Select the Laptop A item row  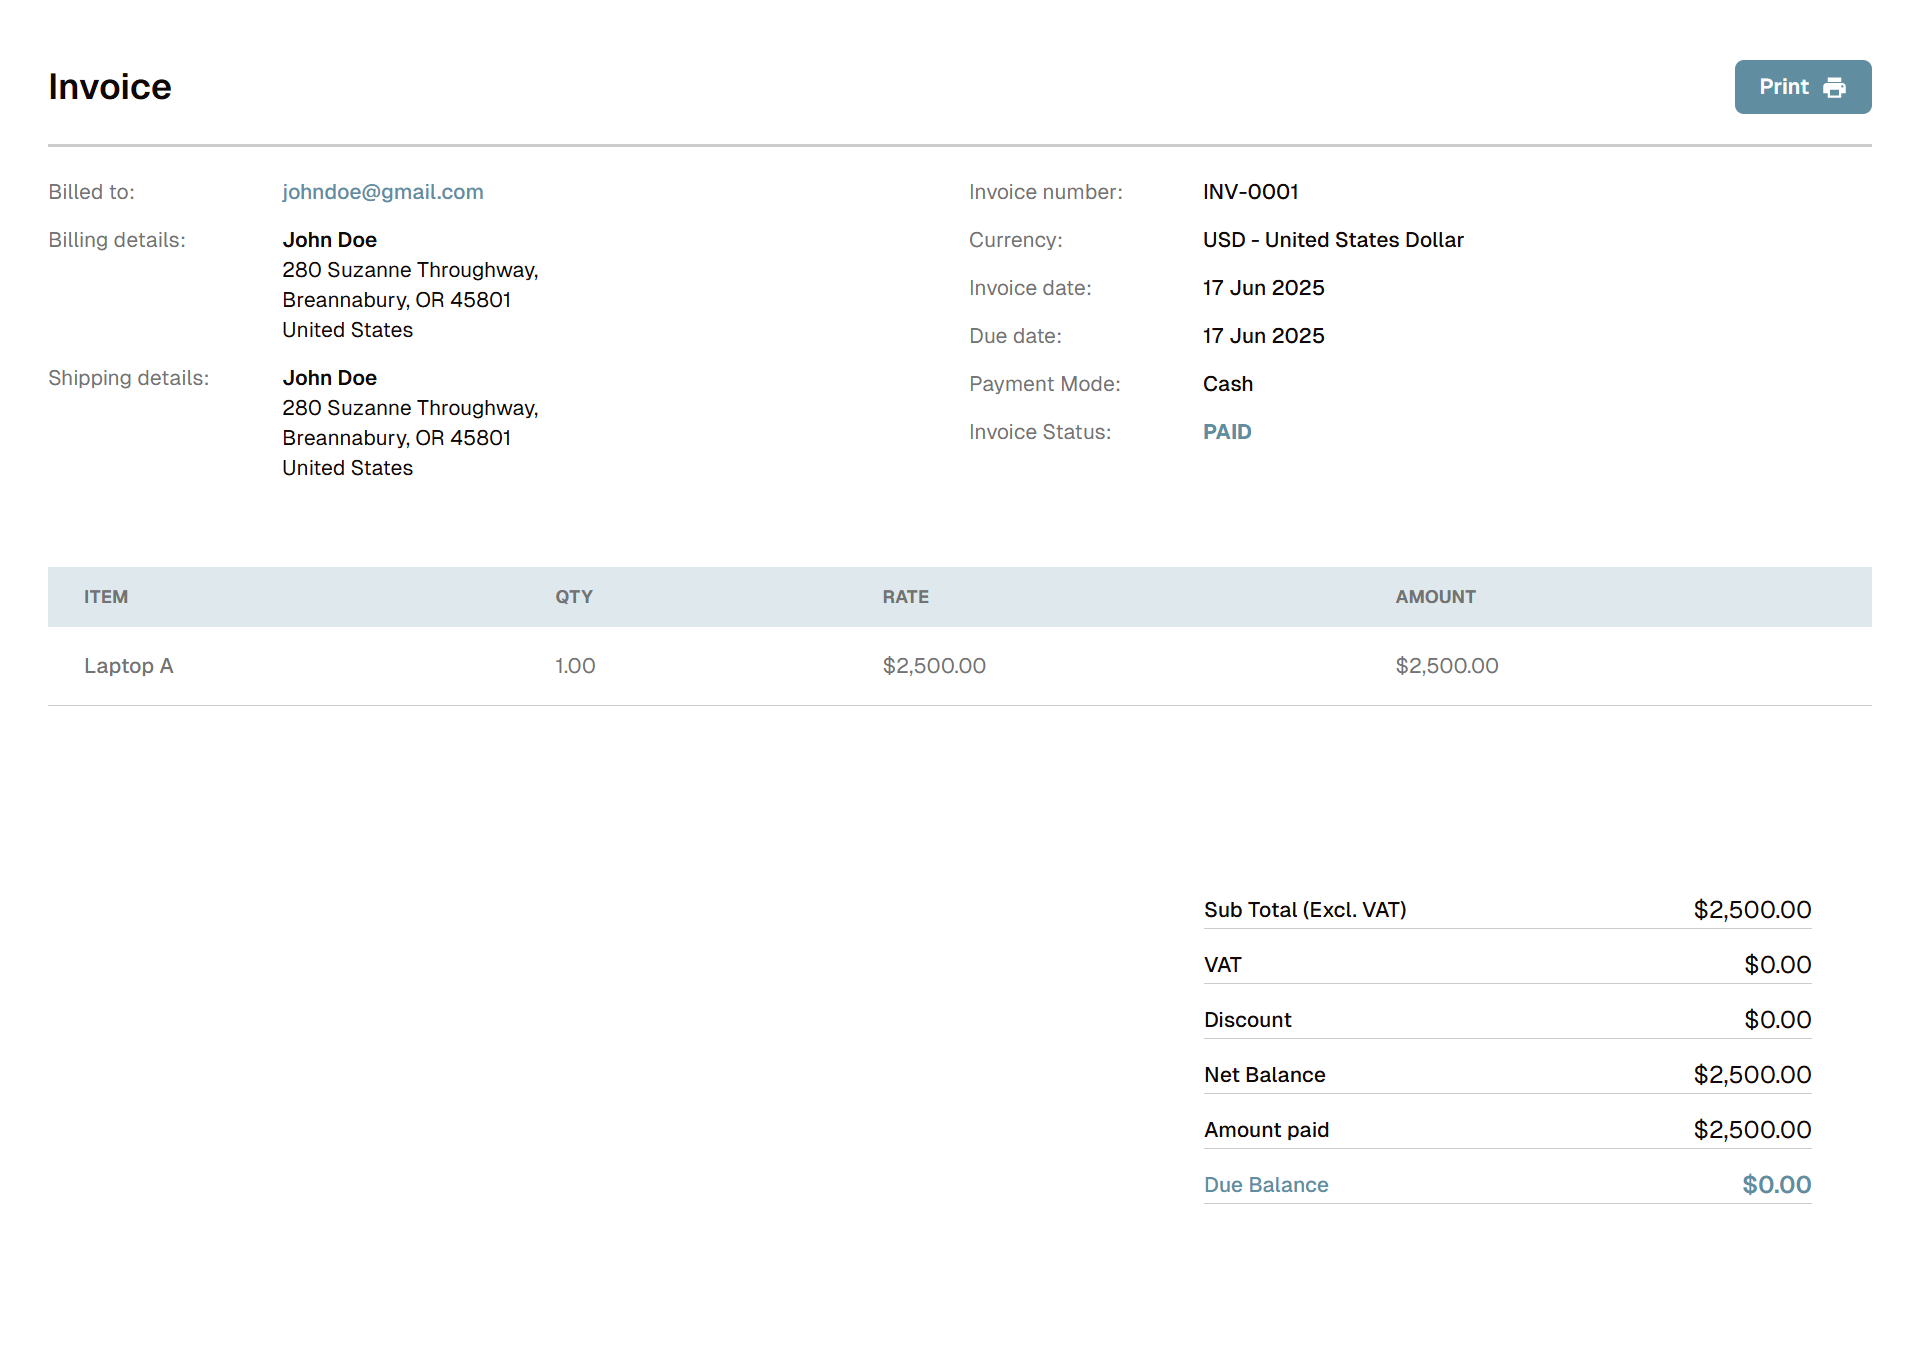(x=129, y=666)
